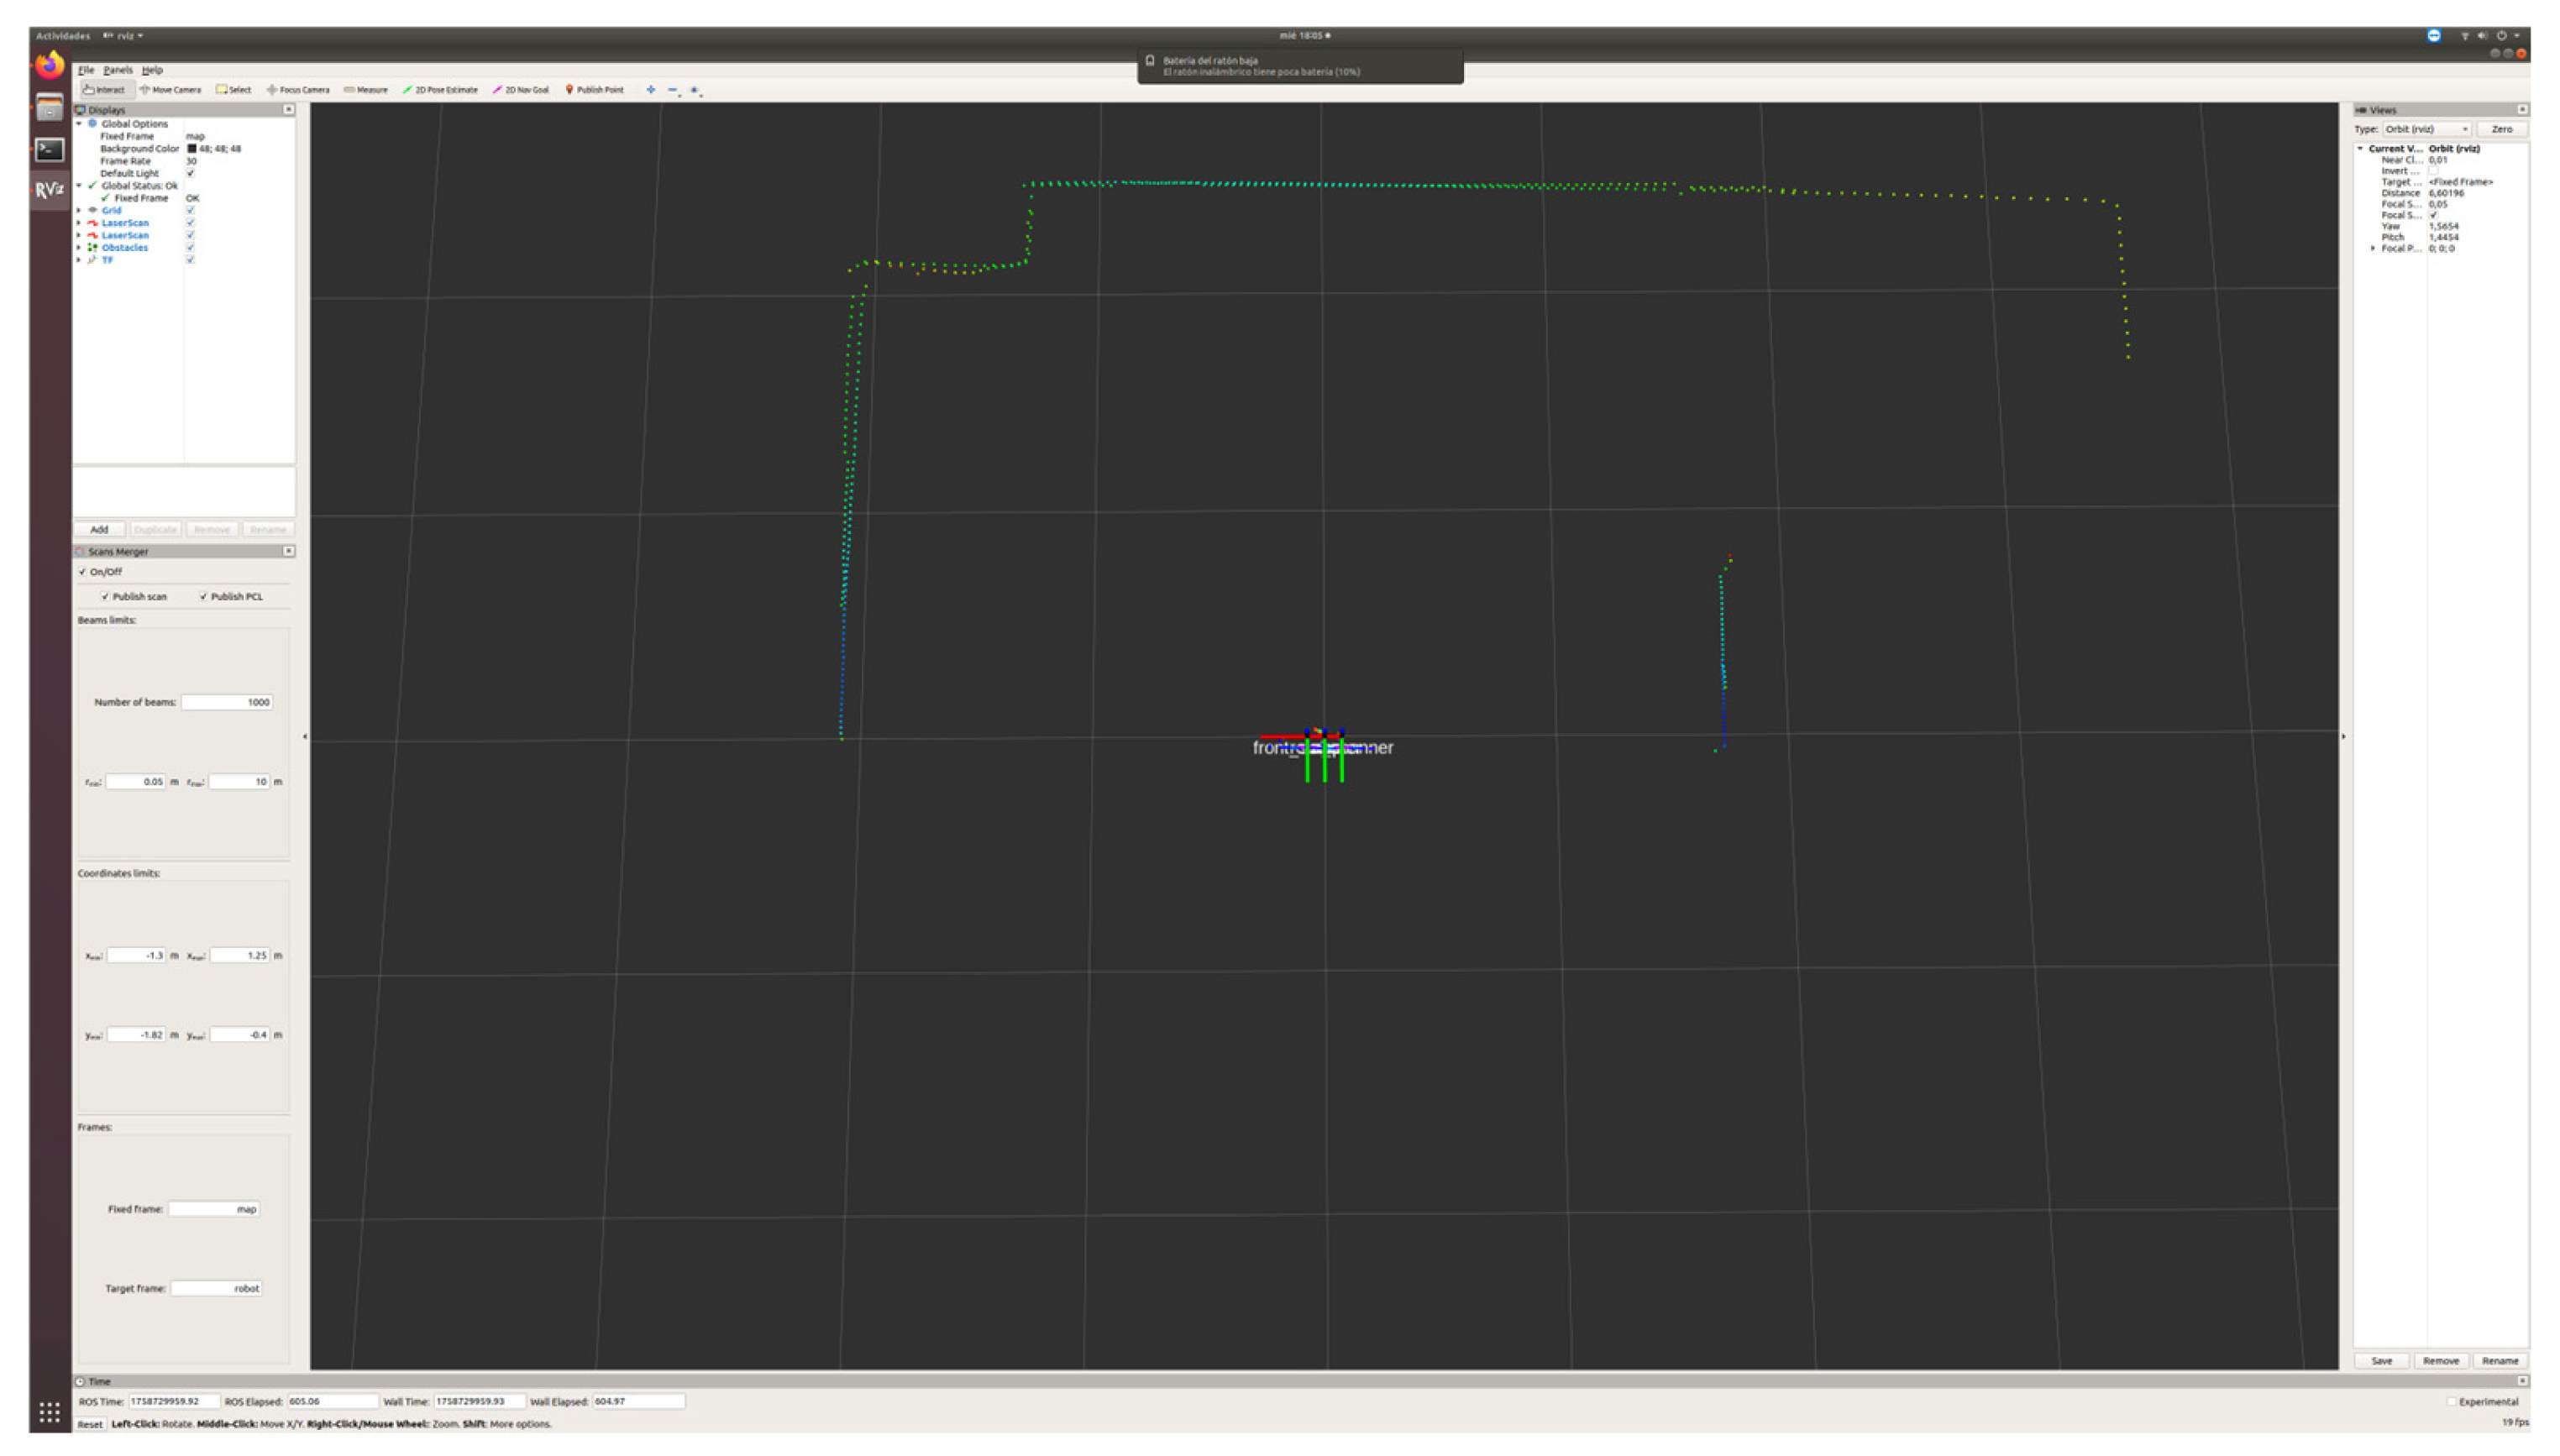Expand the Grid display tree item
The width and height of the screenshot is (2560, 1456).
click(79, 210)
